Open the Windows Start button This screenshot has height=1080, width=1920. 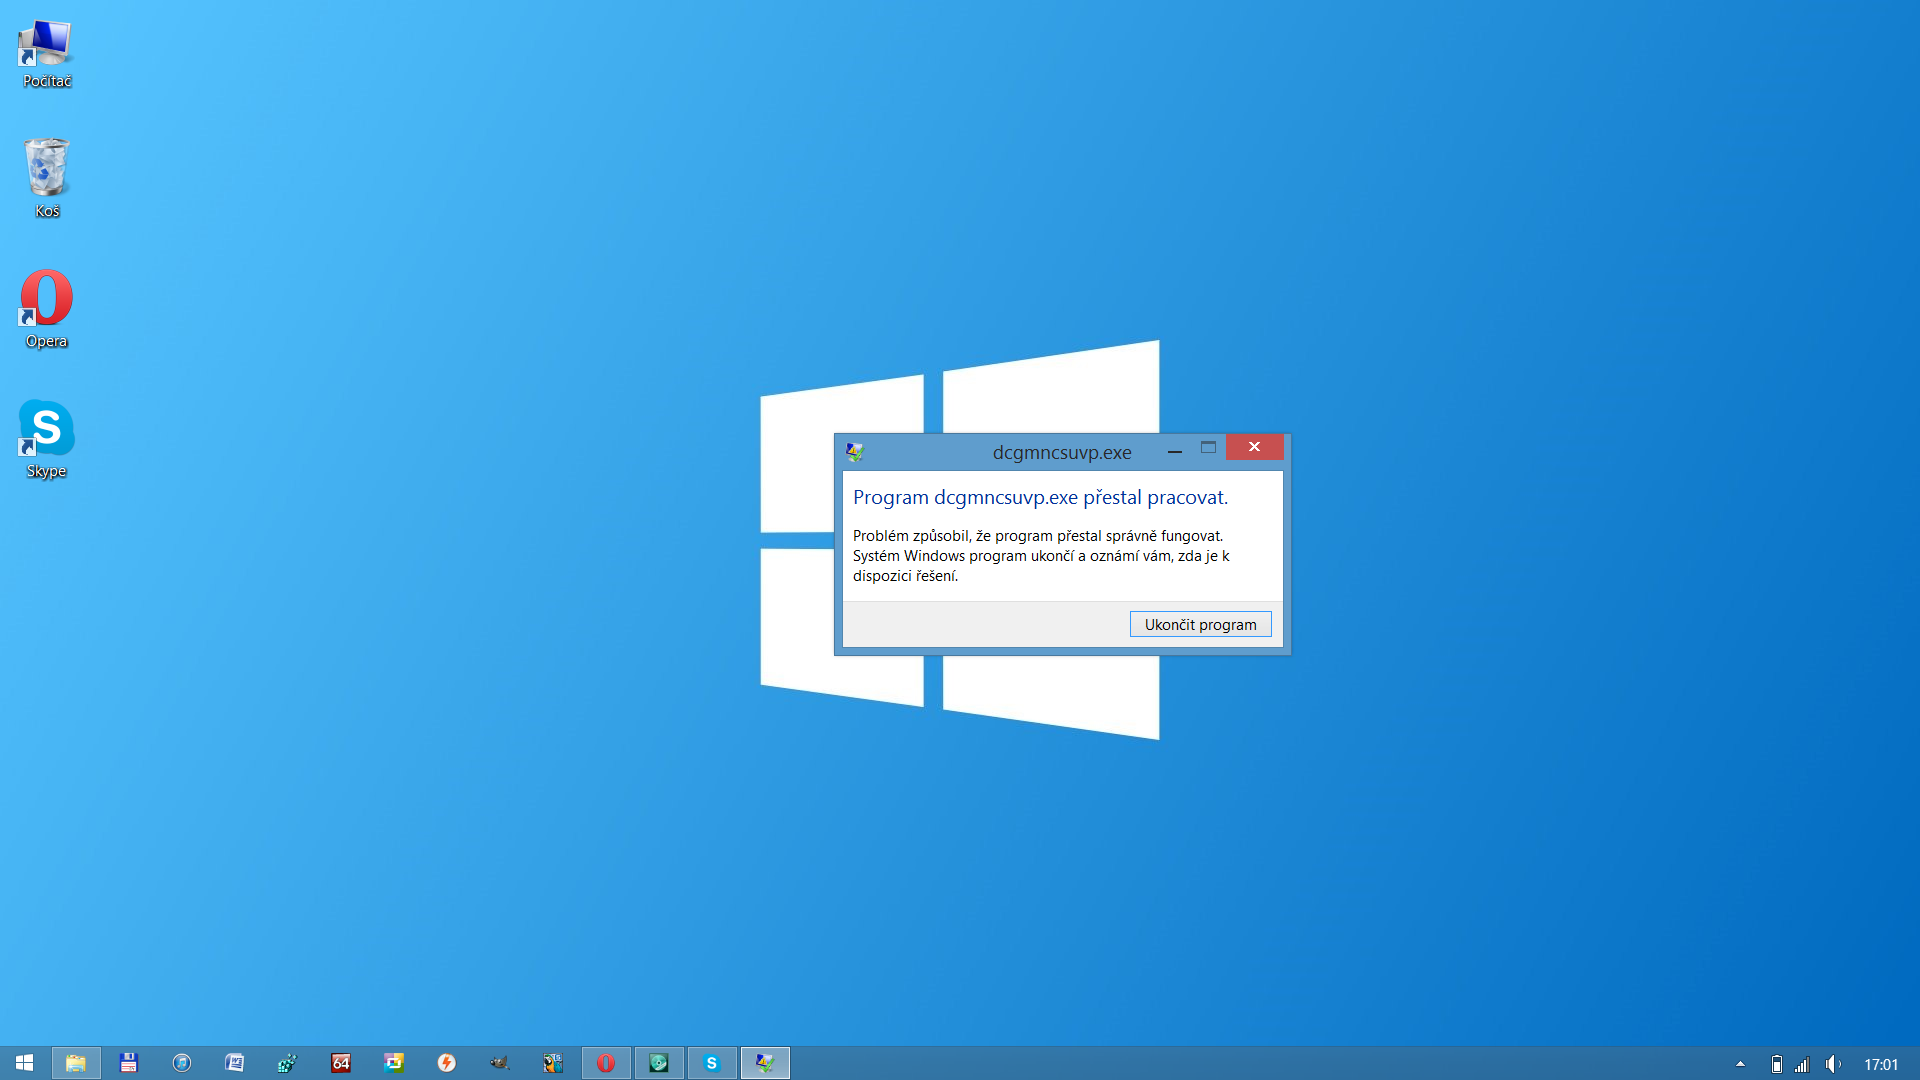(24, 1063)
